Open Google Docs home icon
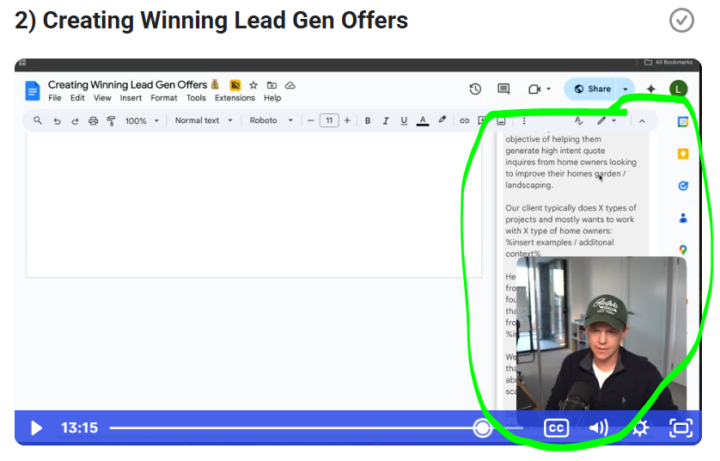The height and width of the screenshot is (461, 720). pos(32,90)
